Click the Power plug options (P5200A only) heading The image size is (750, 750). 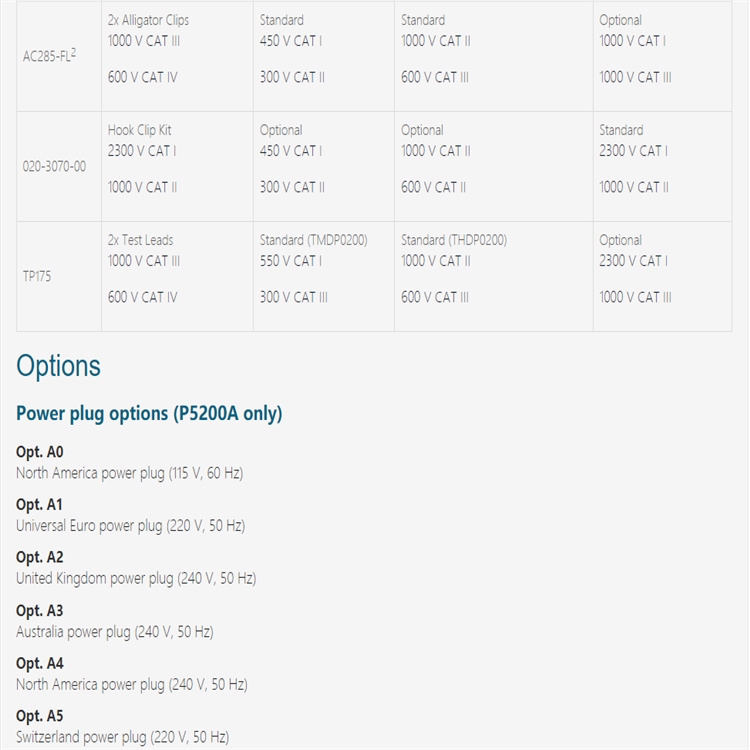click(149, 413)
